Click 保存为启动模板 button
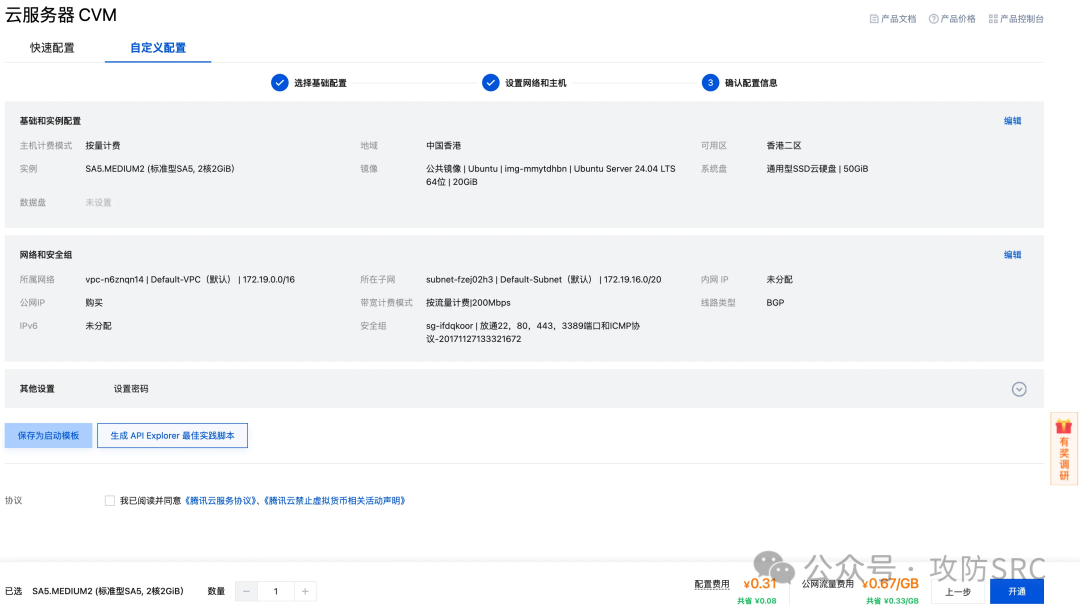 click(x=48, y=436)
